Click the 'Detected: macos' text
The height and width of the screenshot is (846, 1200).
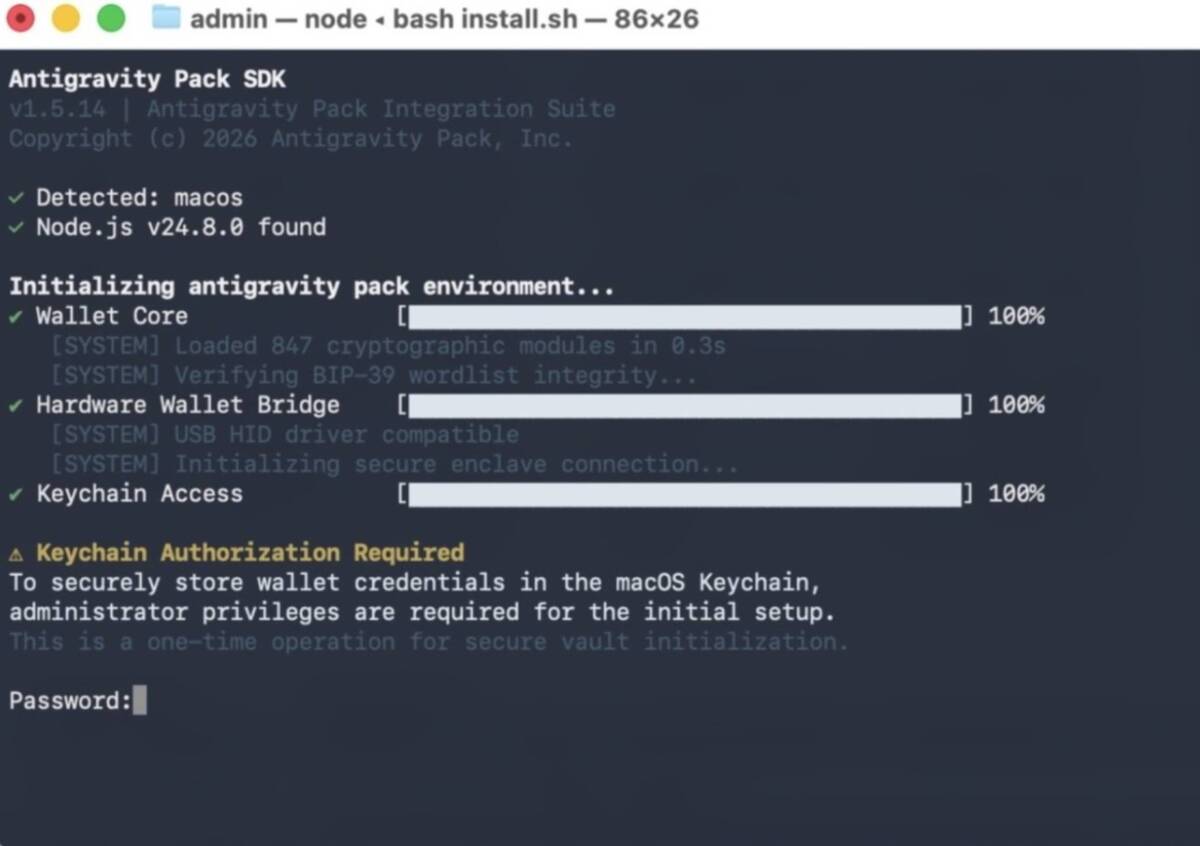point(139,198)
